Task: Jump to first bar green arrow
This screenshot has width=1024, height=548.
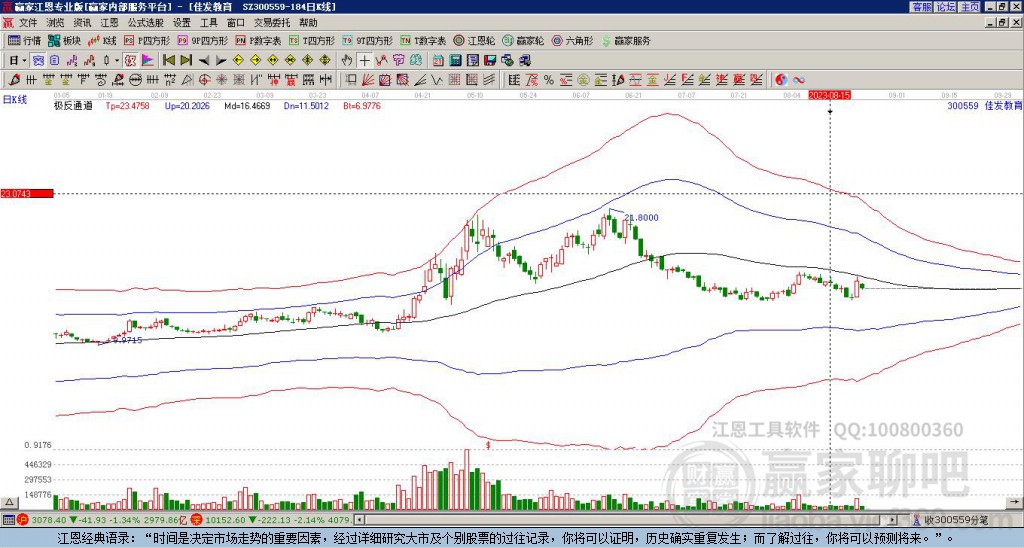Action: pos(169,61)
